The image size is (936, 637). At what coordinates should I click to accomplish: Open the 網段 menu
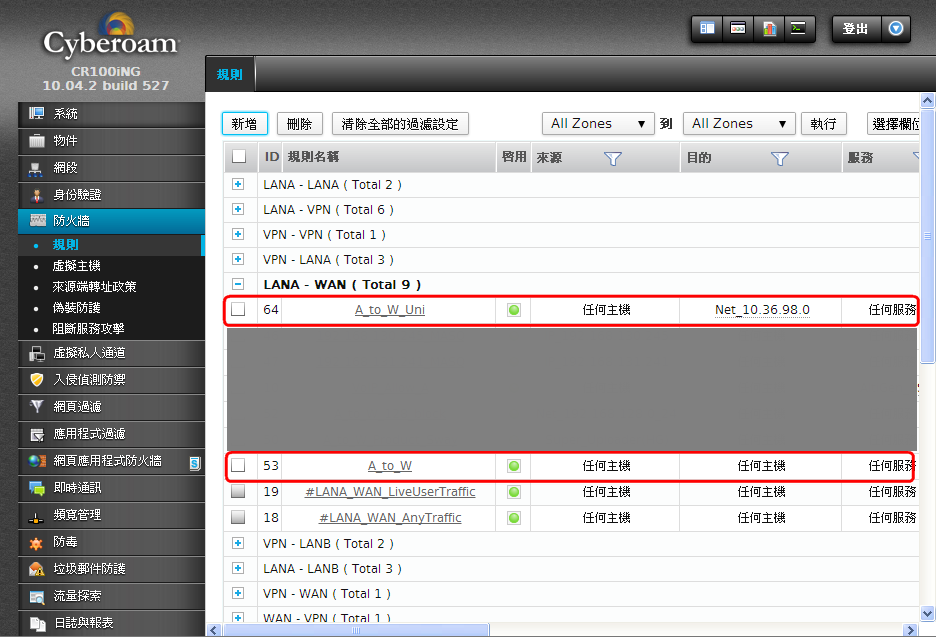(112, 168)
